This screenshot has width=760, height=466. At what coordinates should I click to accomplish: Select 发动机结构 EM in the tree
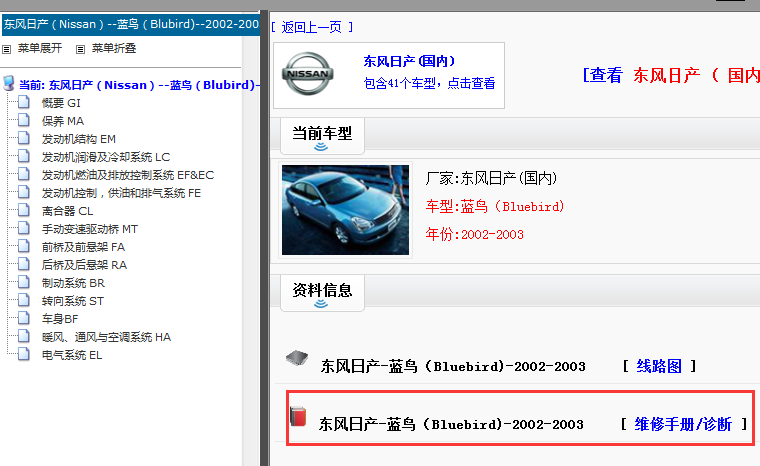(x=79, y=139)
